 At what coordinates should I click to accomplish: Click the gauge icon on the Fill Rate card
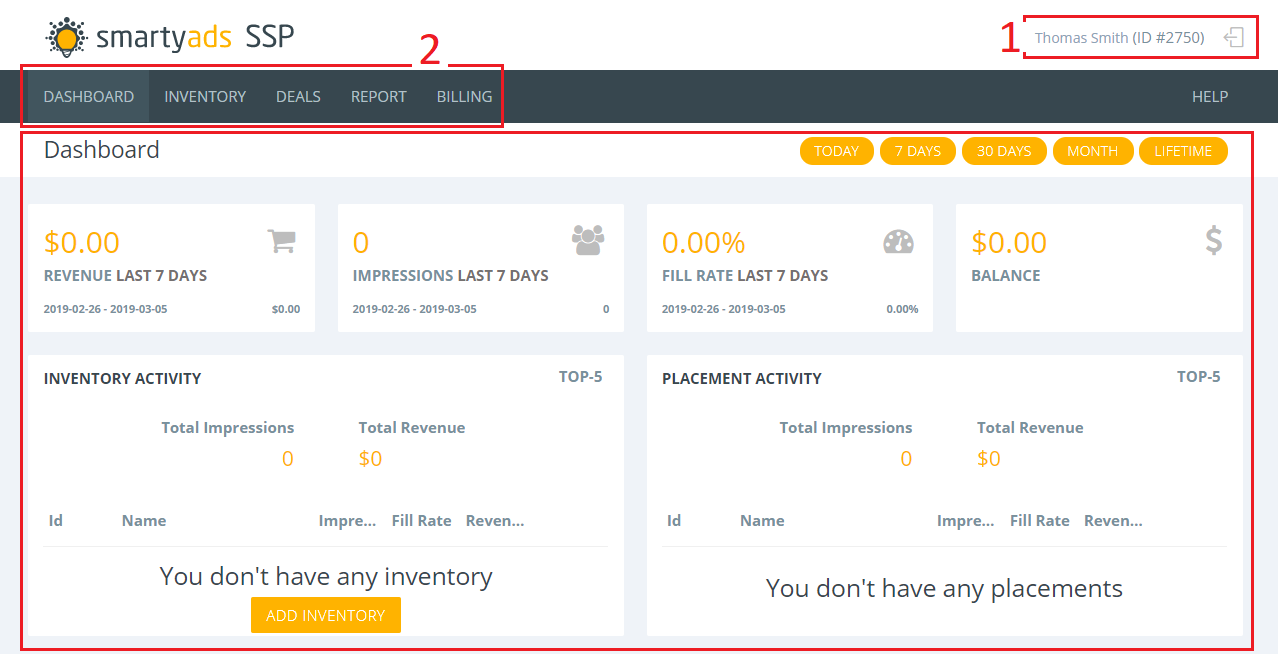[x=899, y=241]
